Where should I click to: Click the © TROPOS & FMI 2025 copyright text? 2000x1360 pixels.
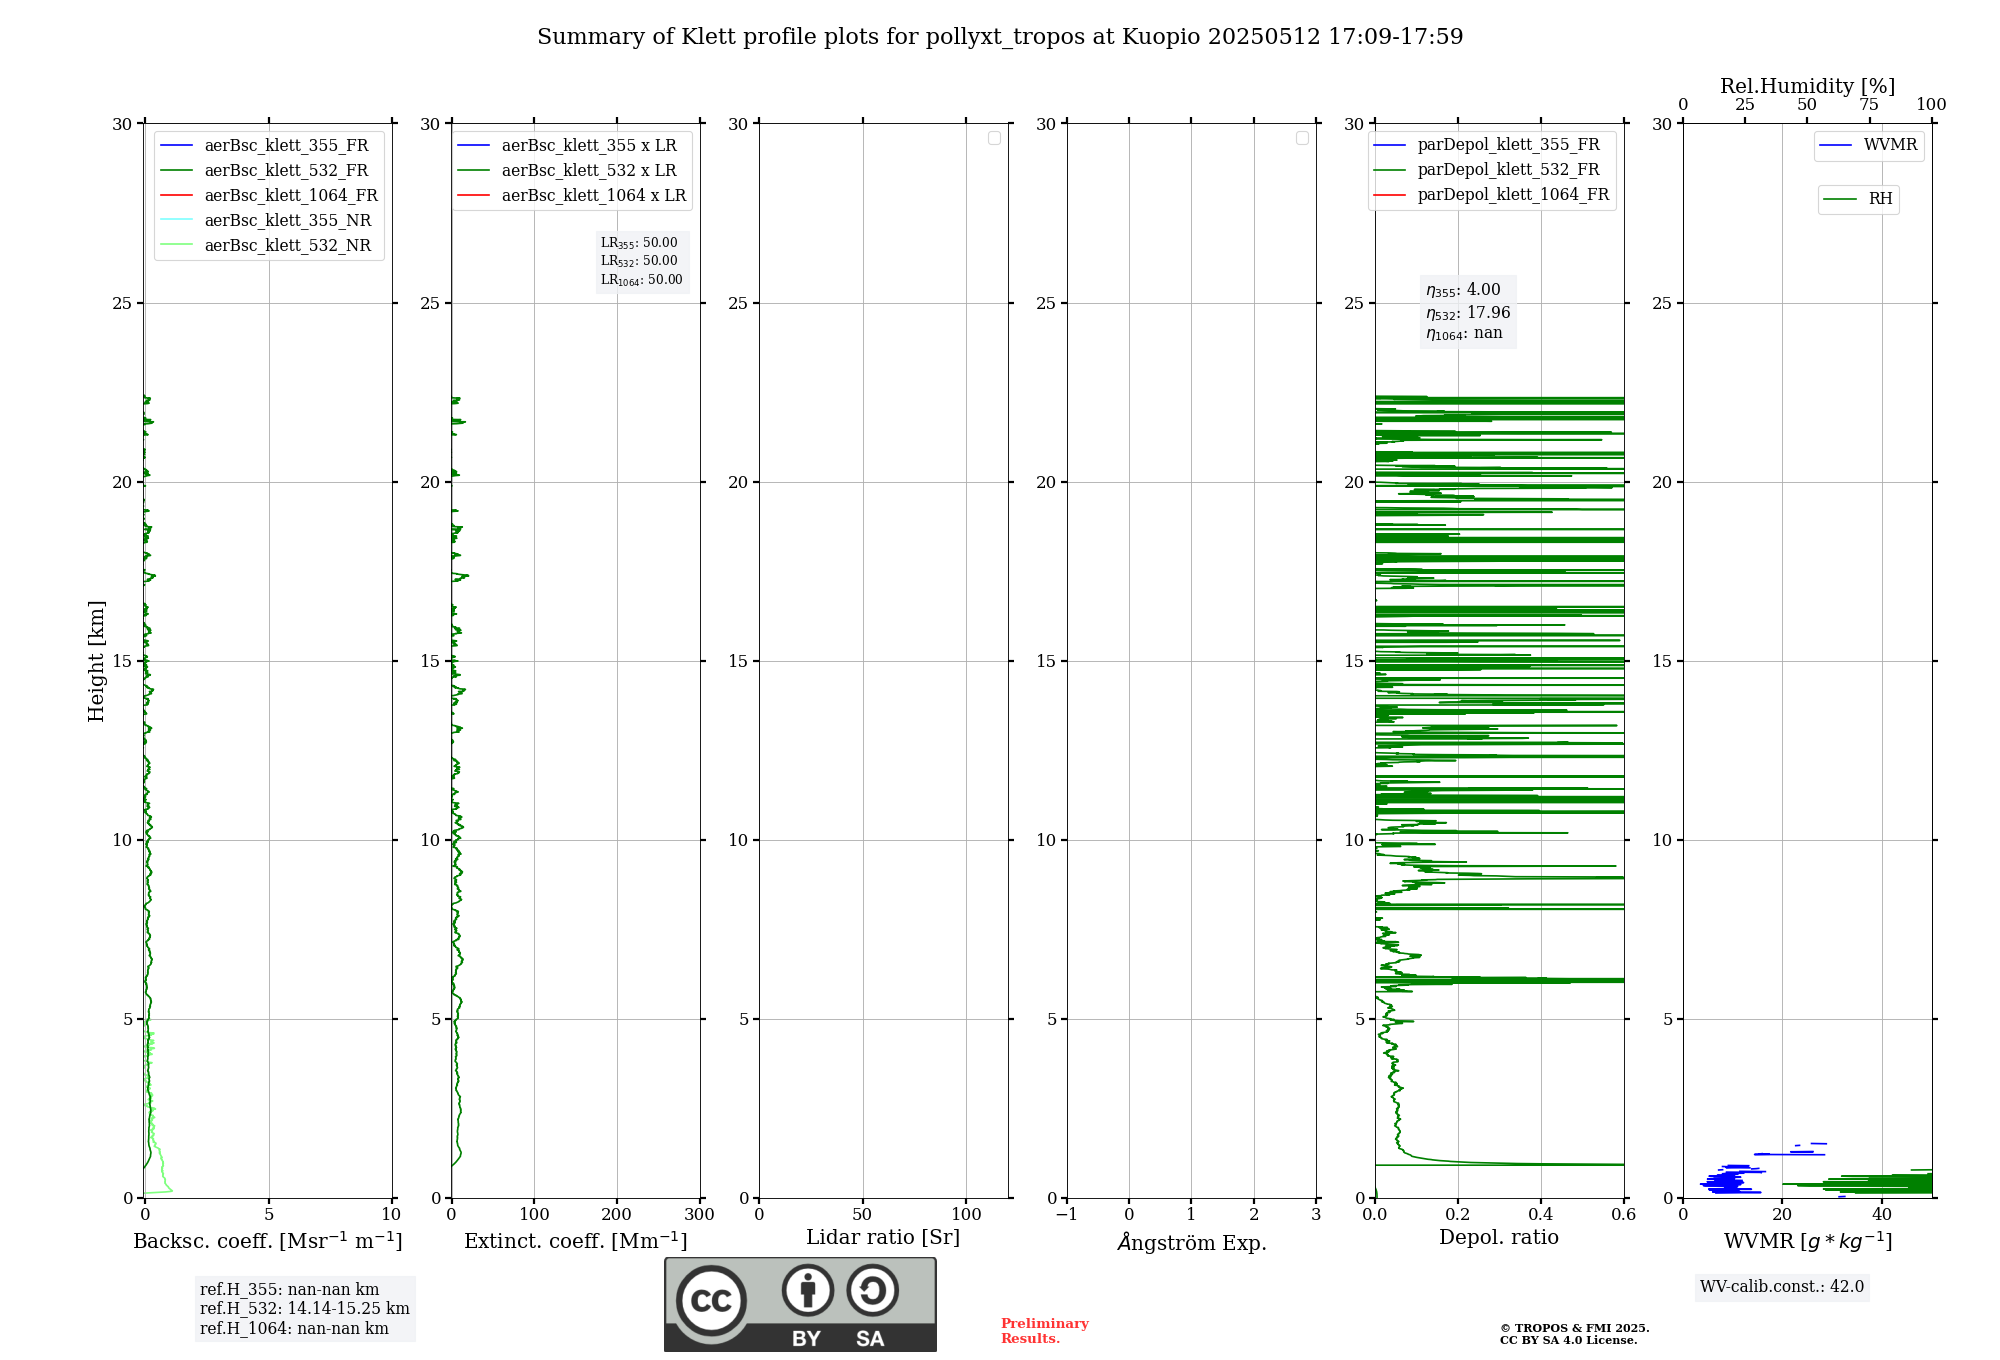click(x=1574, y=1328)
